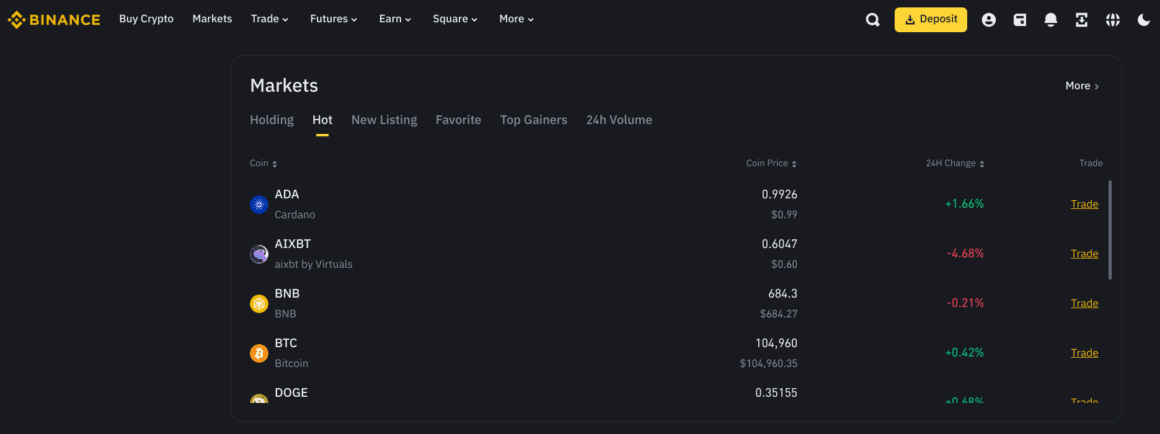
Task: Select the Hot tab
Action: [x=323, y=120]
